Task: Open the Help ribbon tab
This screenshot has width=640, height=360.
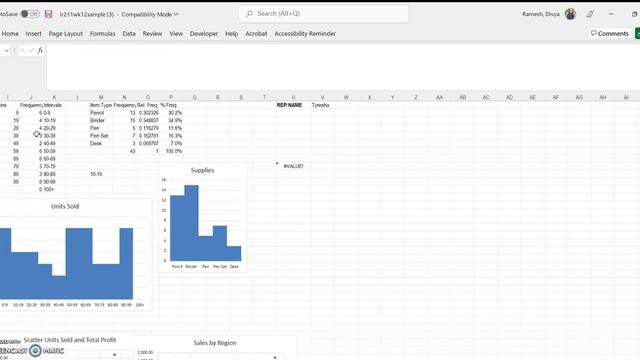Action: click(x=231, y=33)
